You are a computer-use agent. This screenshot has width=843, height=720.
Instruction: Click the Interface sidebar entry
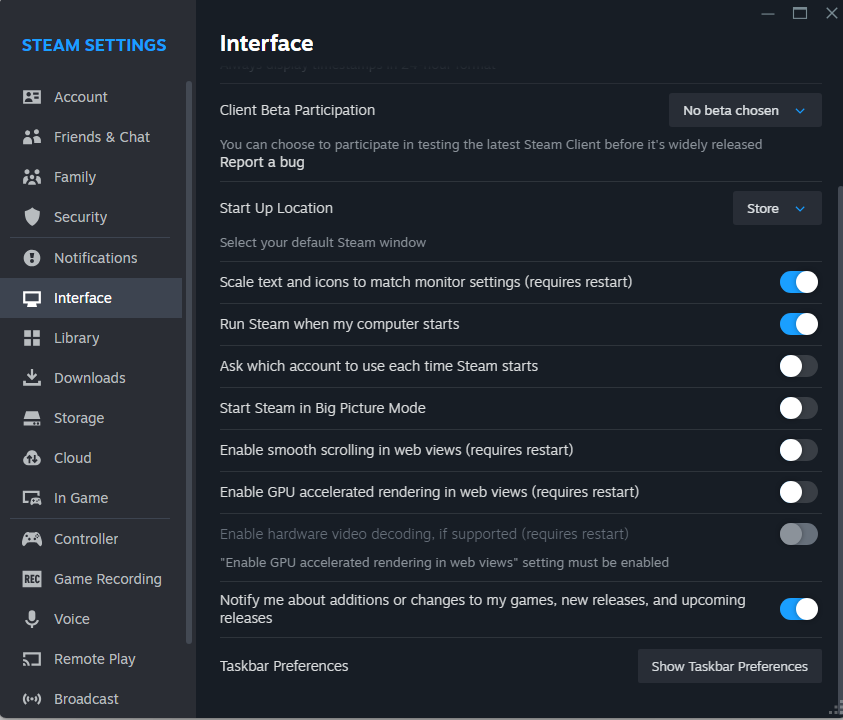[x=91, y=298]
